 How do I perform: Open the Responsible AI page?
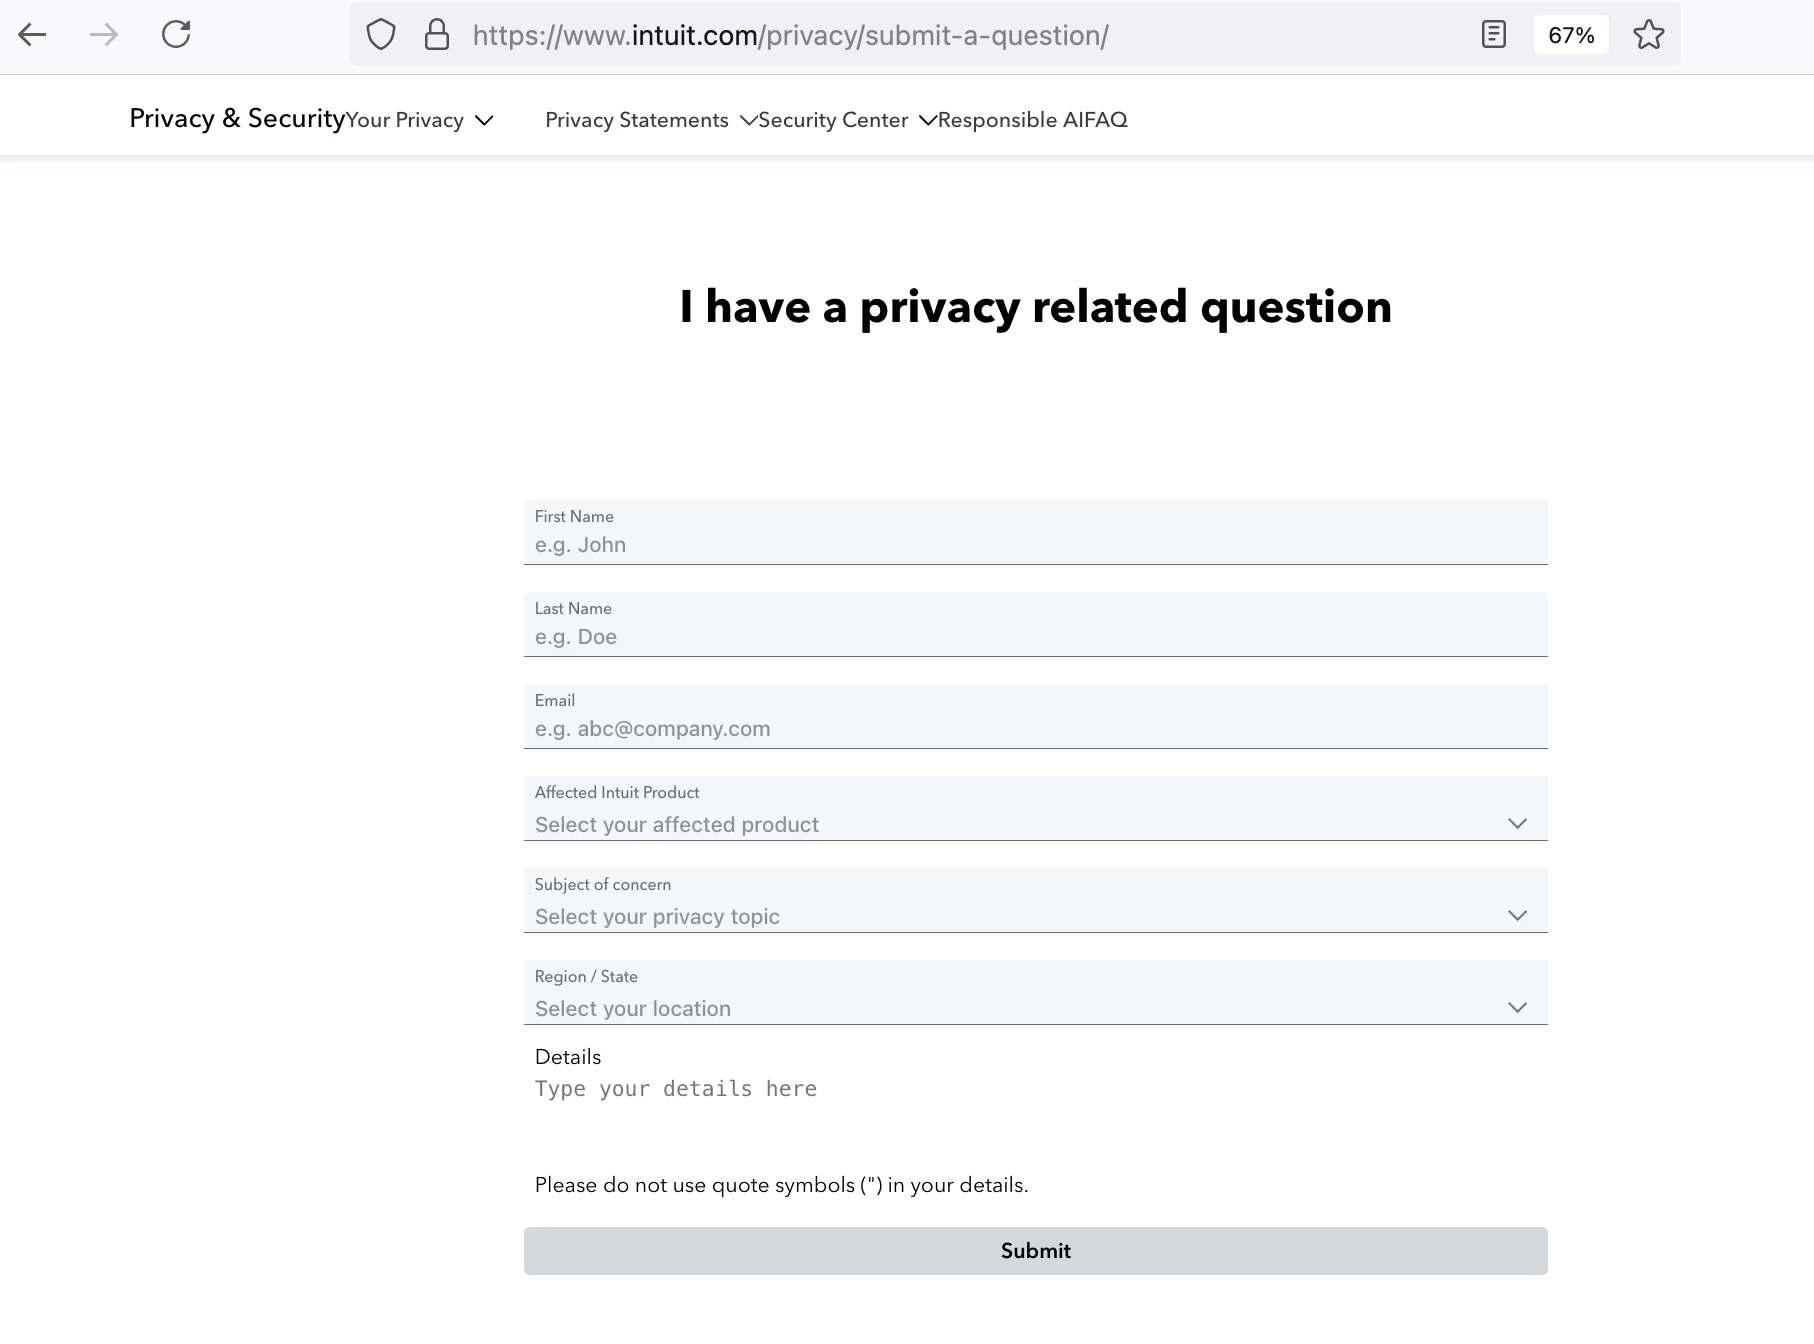click(x=1009, y=120)
